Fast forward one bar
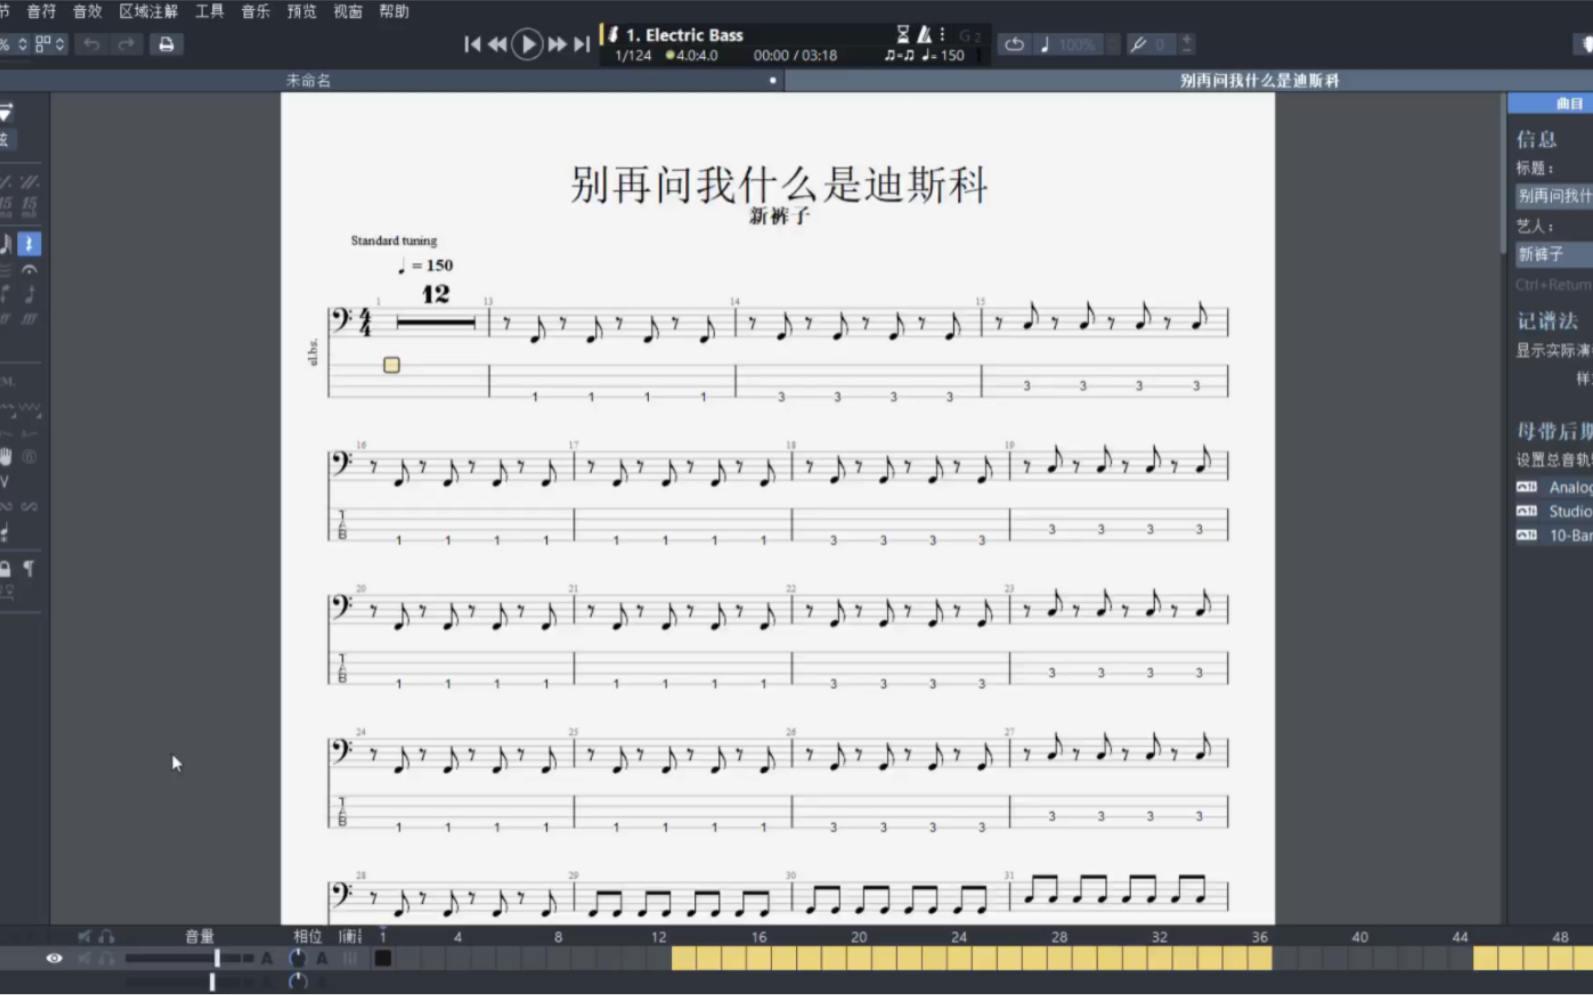Viewport: 1593px width, 995px height. click(x=557, y=44)
